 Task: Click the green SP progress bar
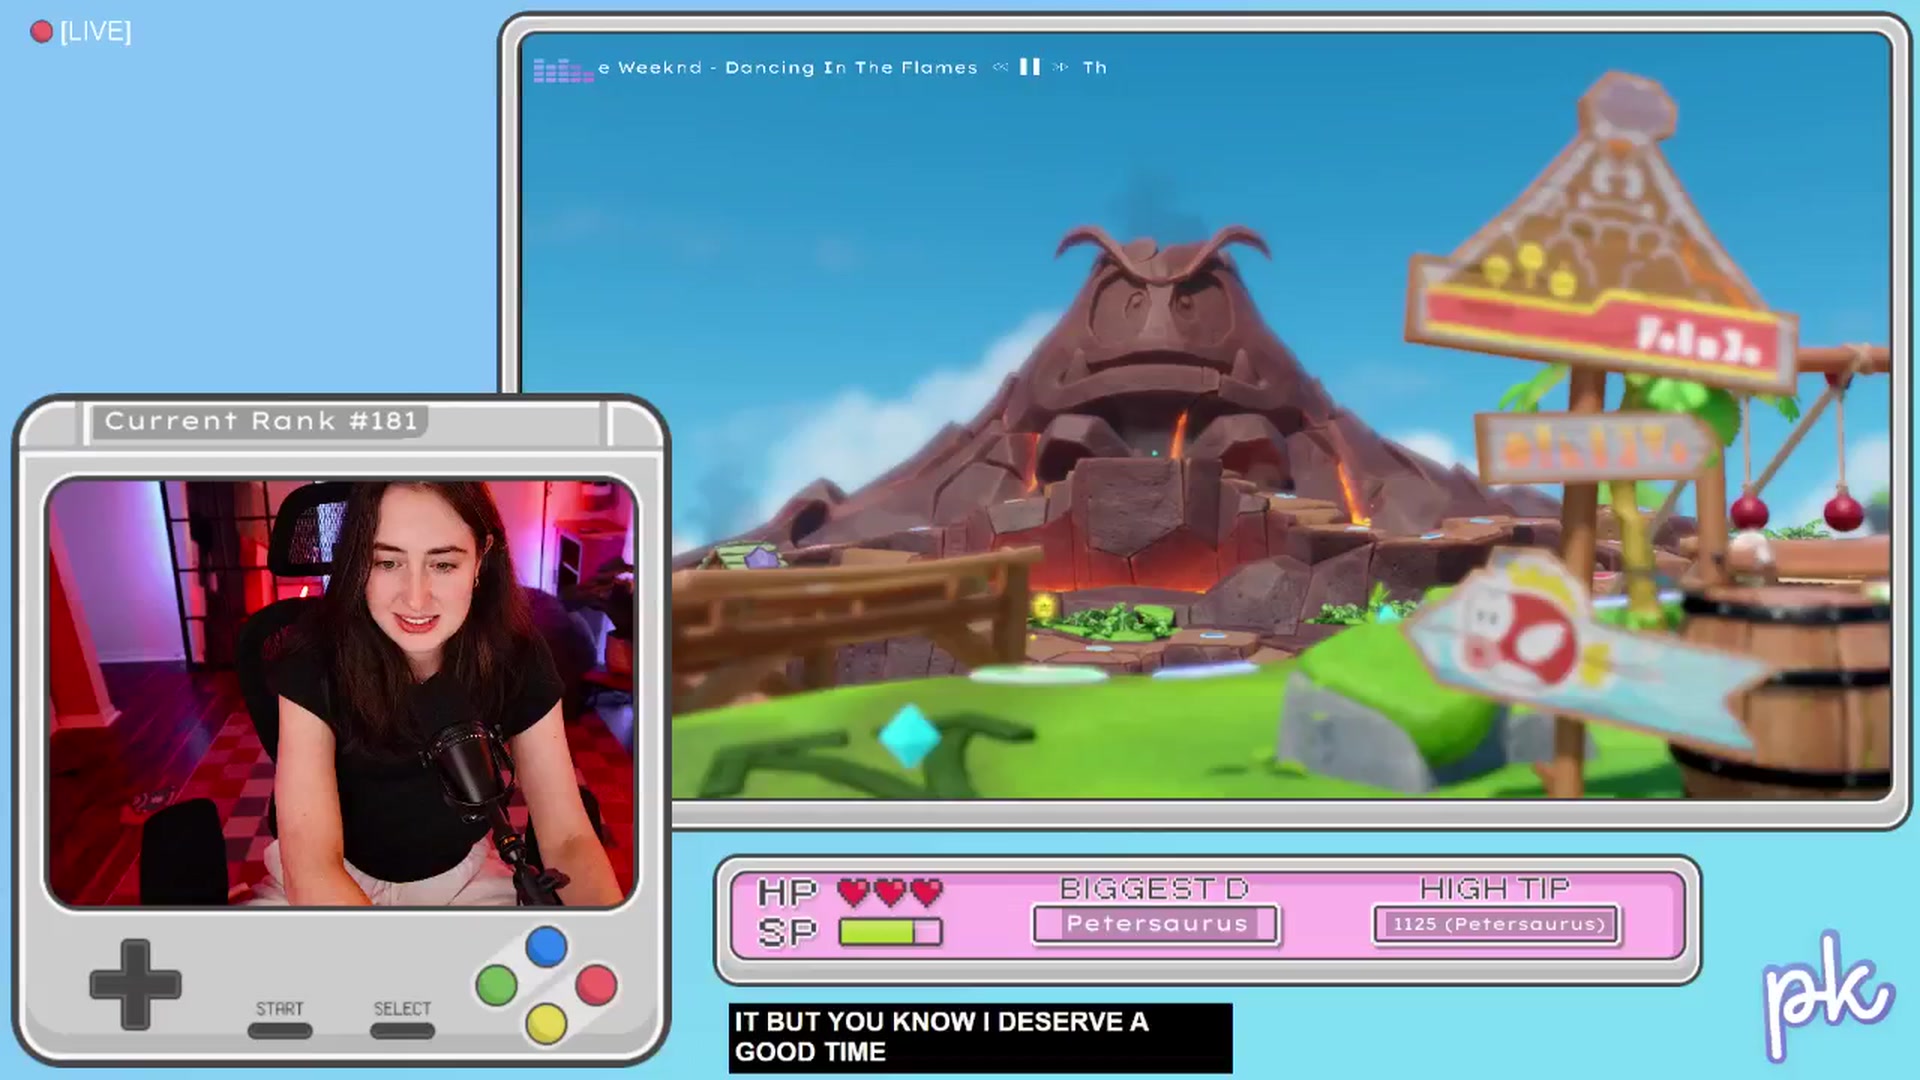[x=890, y=932]
